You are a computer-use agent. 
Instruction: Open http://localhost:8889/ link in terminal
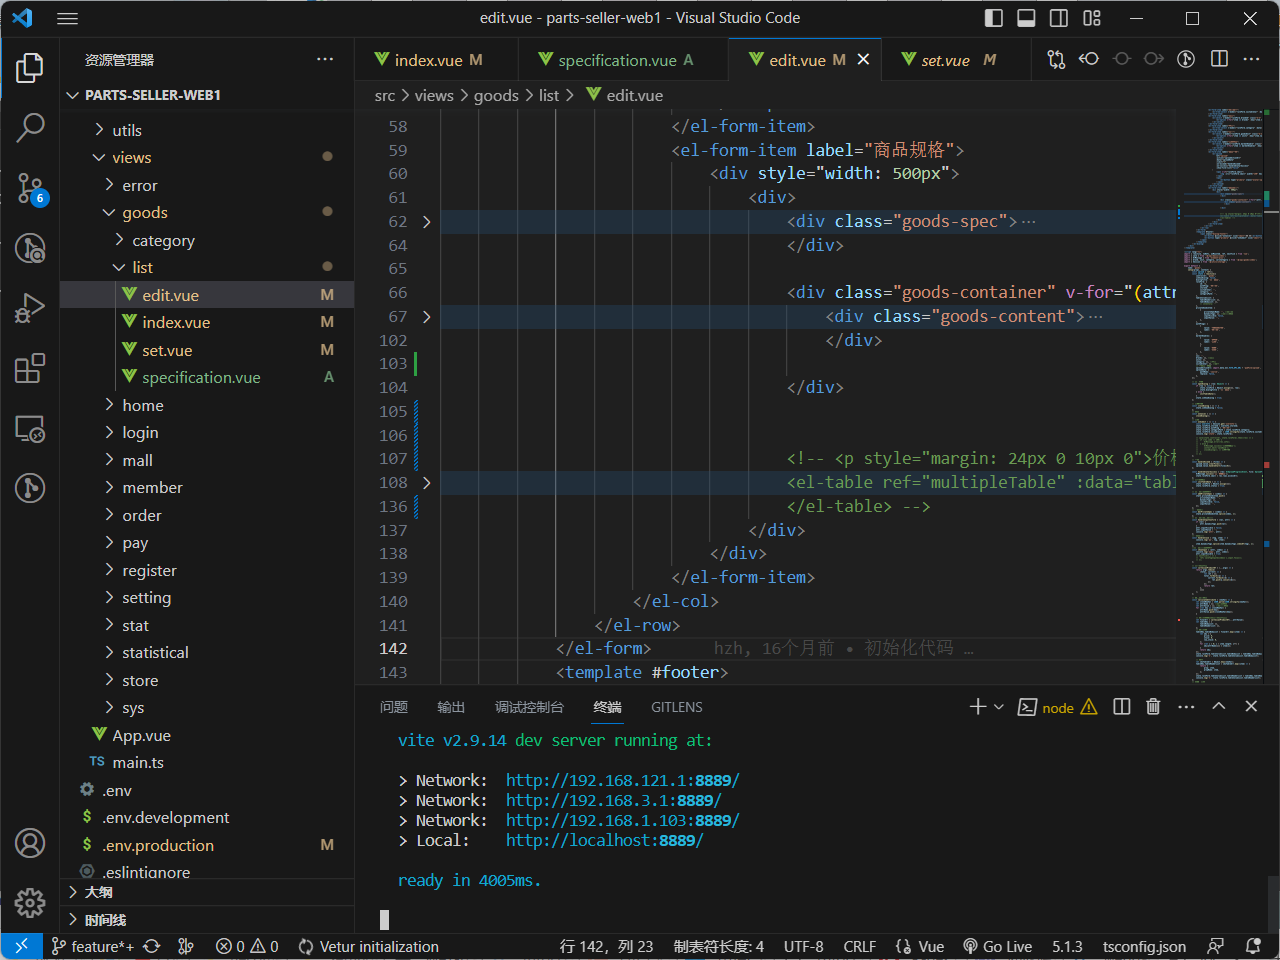(x=604, y=841)
